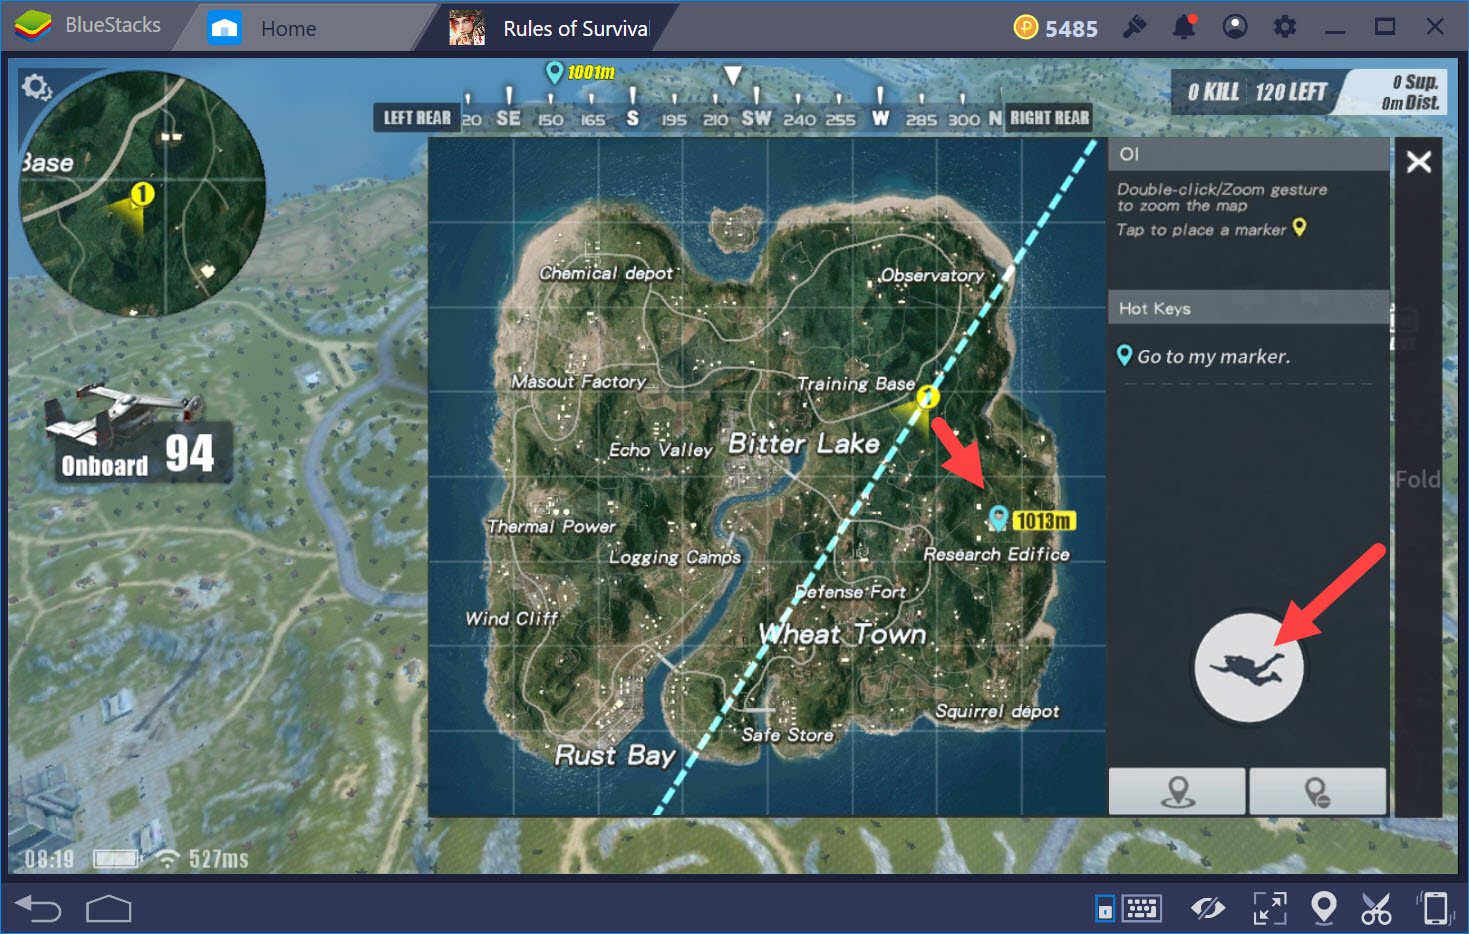
Task: Click the Android back arrow
Action: click(38, 908)
